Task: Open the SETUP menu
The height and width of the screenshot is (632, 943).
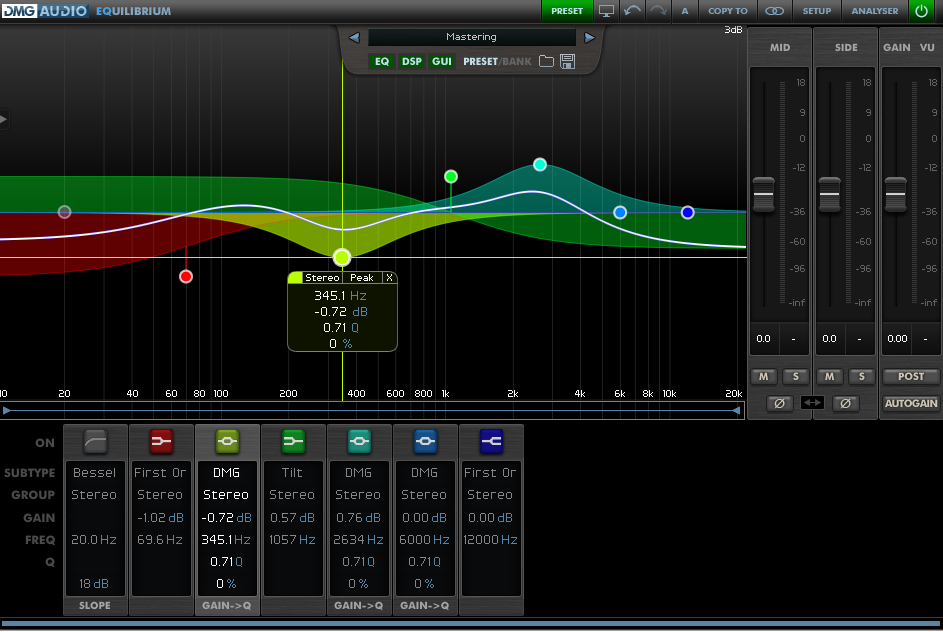Action: (x=817, y=11)
